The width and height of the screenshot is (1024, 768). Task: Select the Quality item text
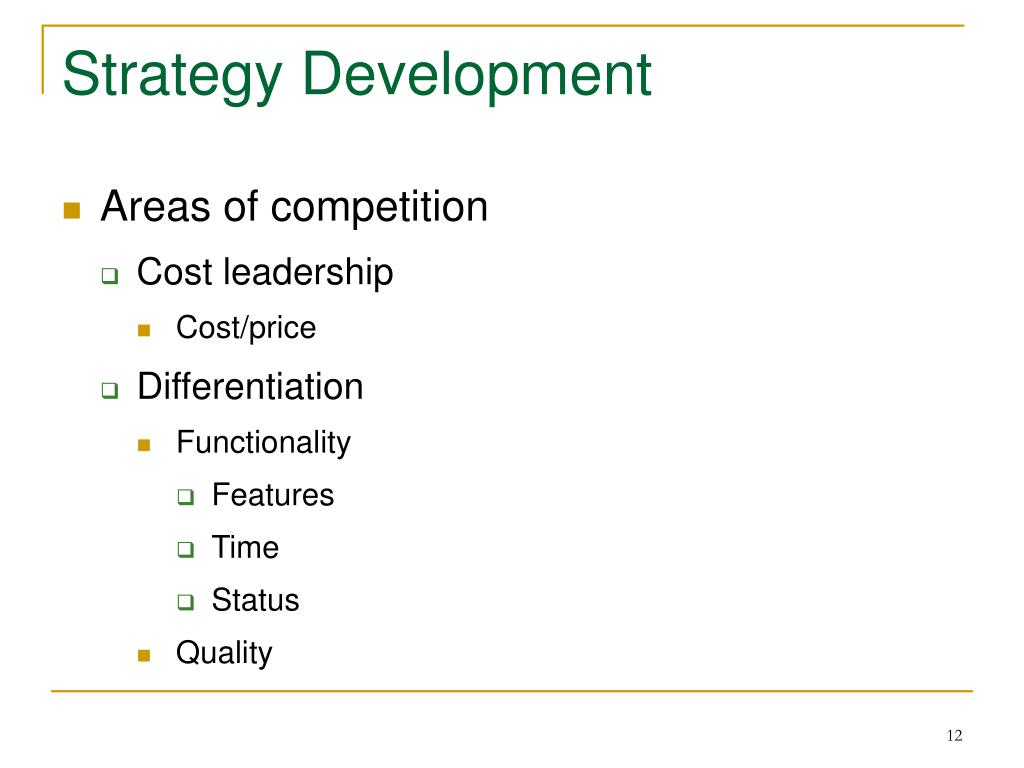pyautogui.click(x=225, y=654)
